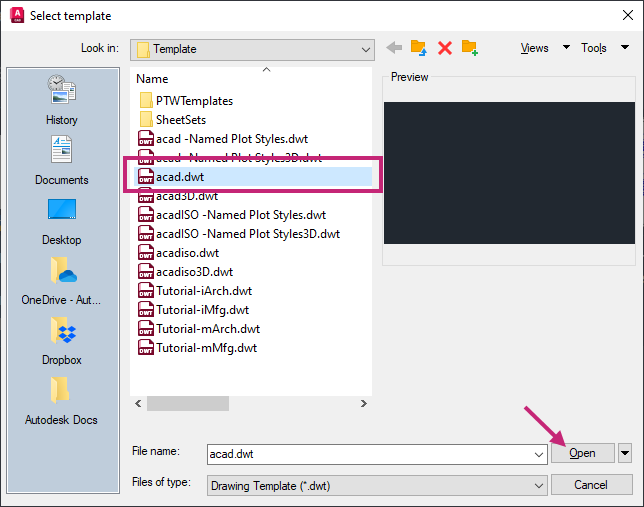This screenshot has height=507, width=644.
Task: Open Documents location in sidebar
Action: (x=62, y=160)
